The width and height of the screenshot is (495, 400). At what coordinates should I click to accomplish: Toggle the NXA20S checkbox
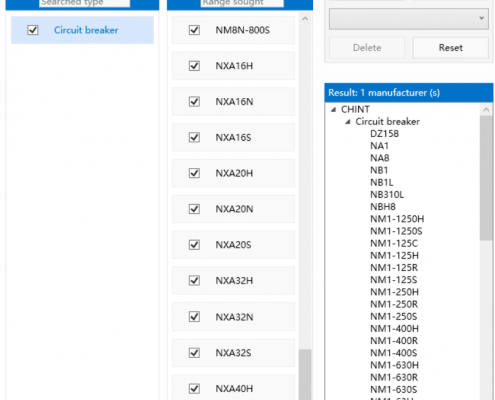coord(194,245)
